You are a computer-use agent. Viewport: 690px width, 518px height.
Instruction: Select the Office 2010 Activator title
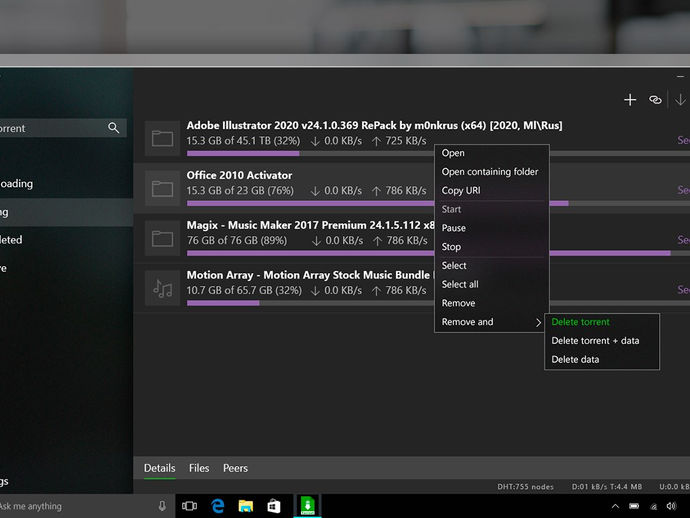[x=239, y=175]
